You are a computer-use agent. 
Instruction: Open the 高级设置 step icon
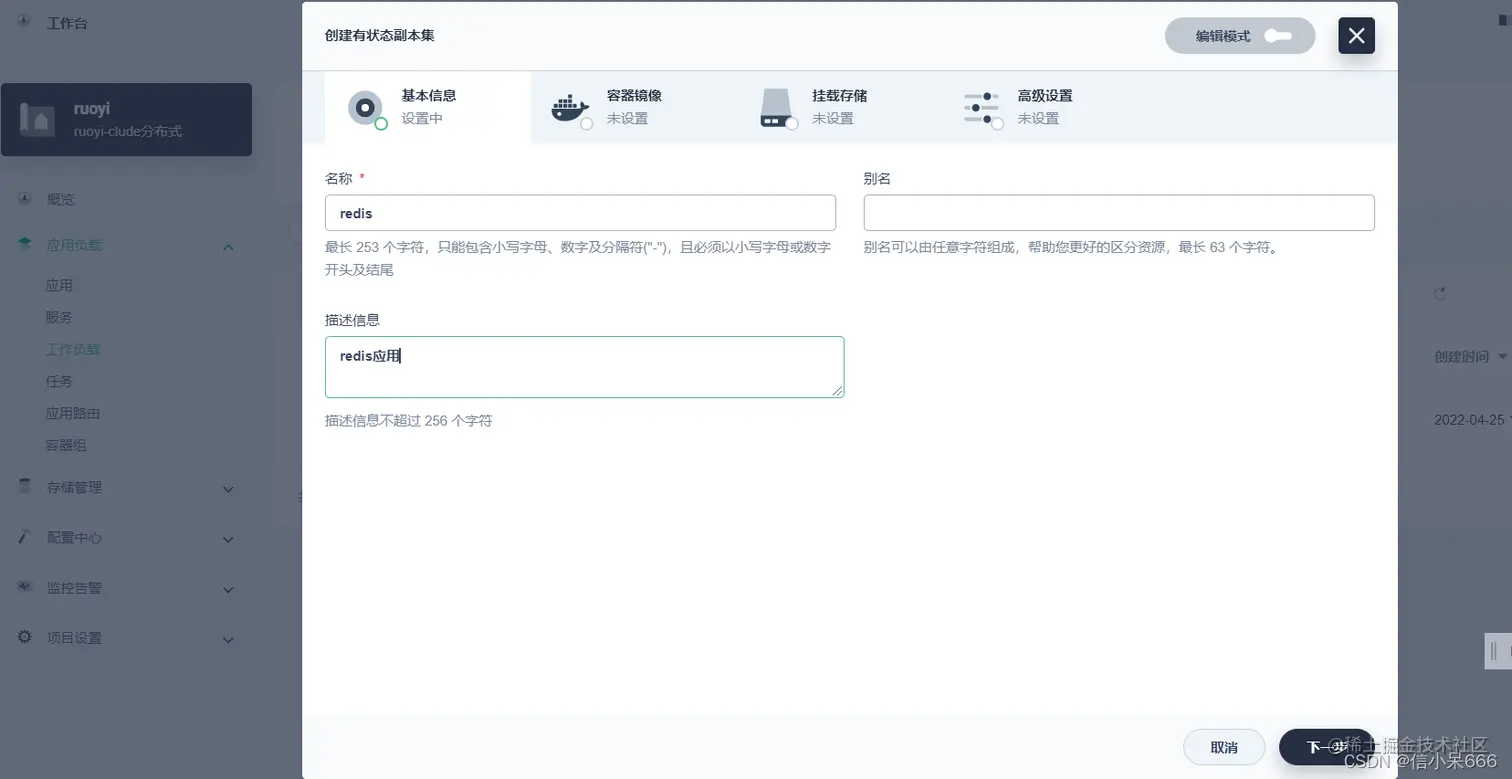(x=982, y=107)
